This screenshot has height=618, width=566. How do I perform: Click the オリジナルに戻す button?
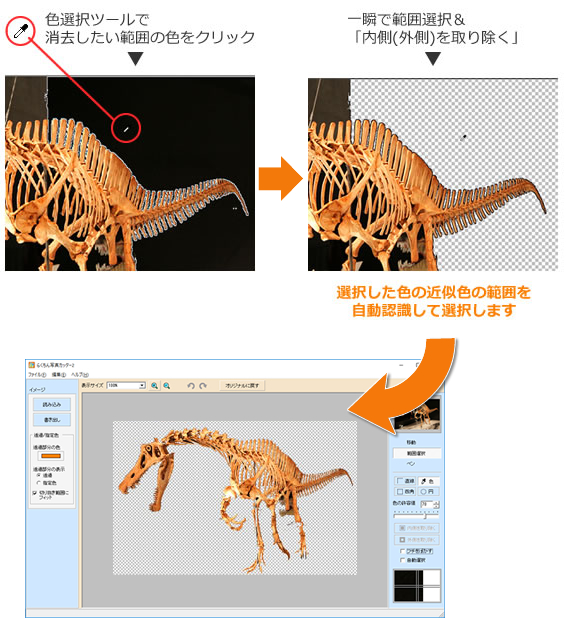[x=242, y=385]
